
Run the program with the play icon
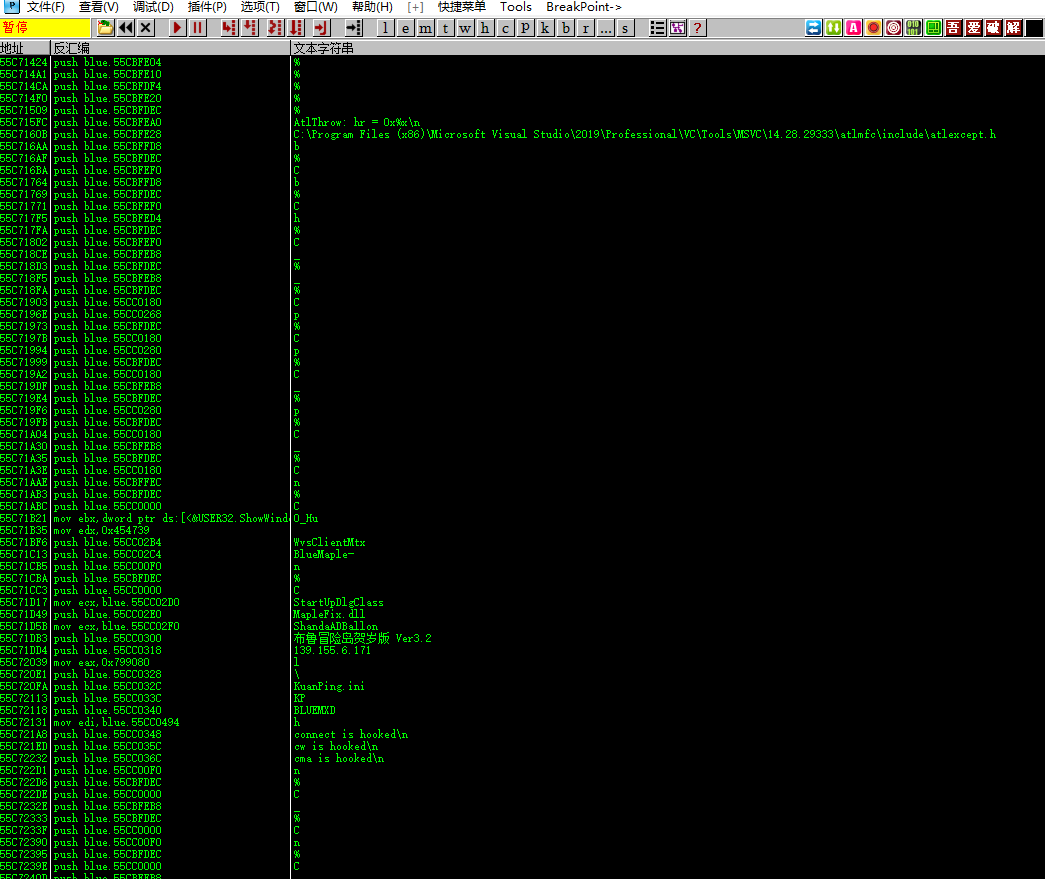tap(177, 28)
